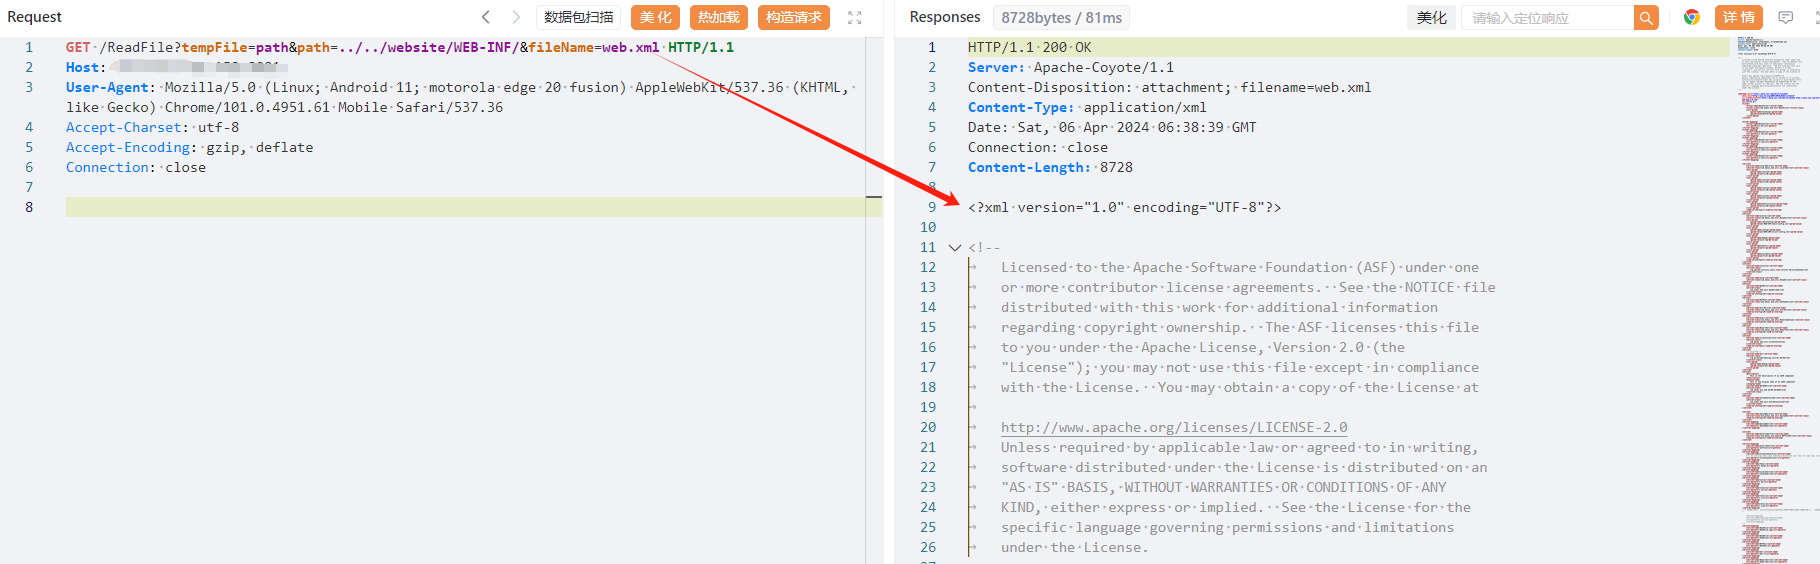This screenshot has height=564, width=1820.
Task: Click line number 20 in response gutter
Action: [928, 427]
